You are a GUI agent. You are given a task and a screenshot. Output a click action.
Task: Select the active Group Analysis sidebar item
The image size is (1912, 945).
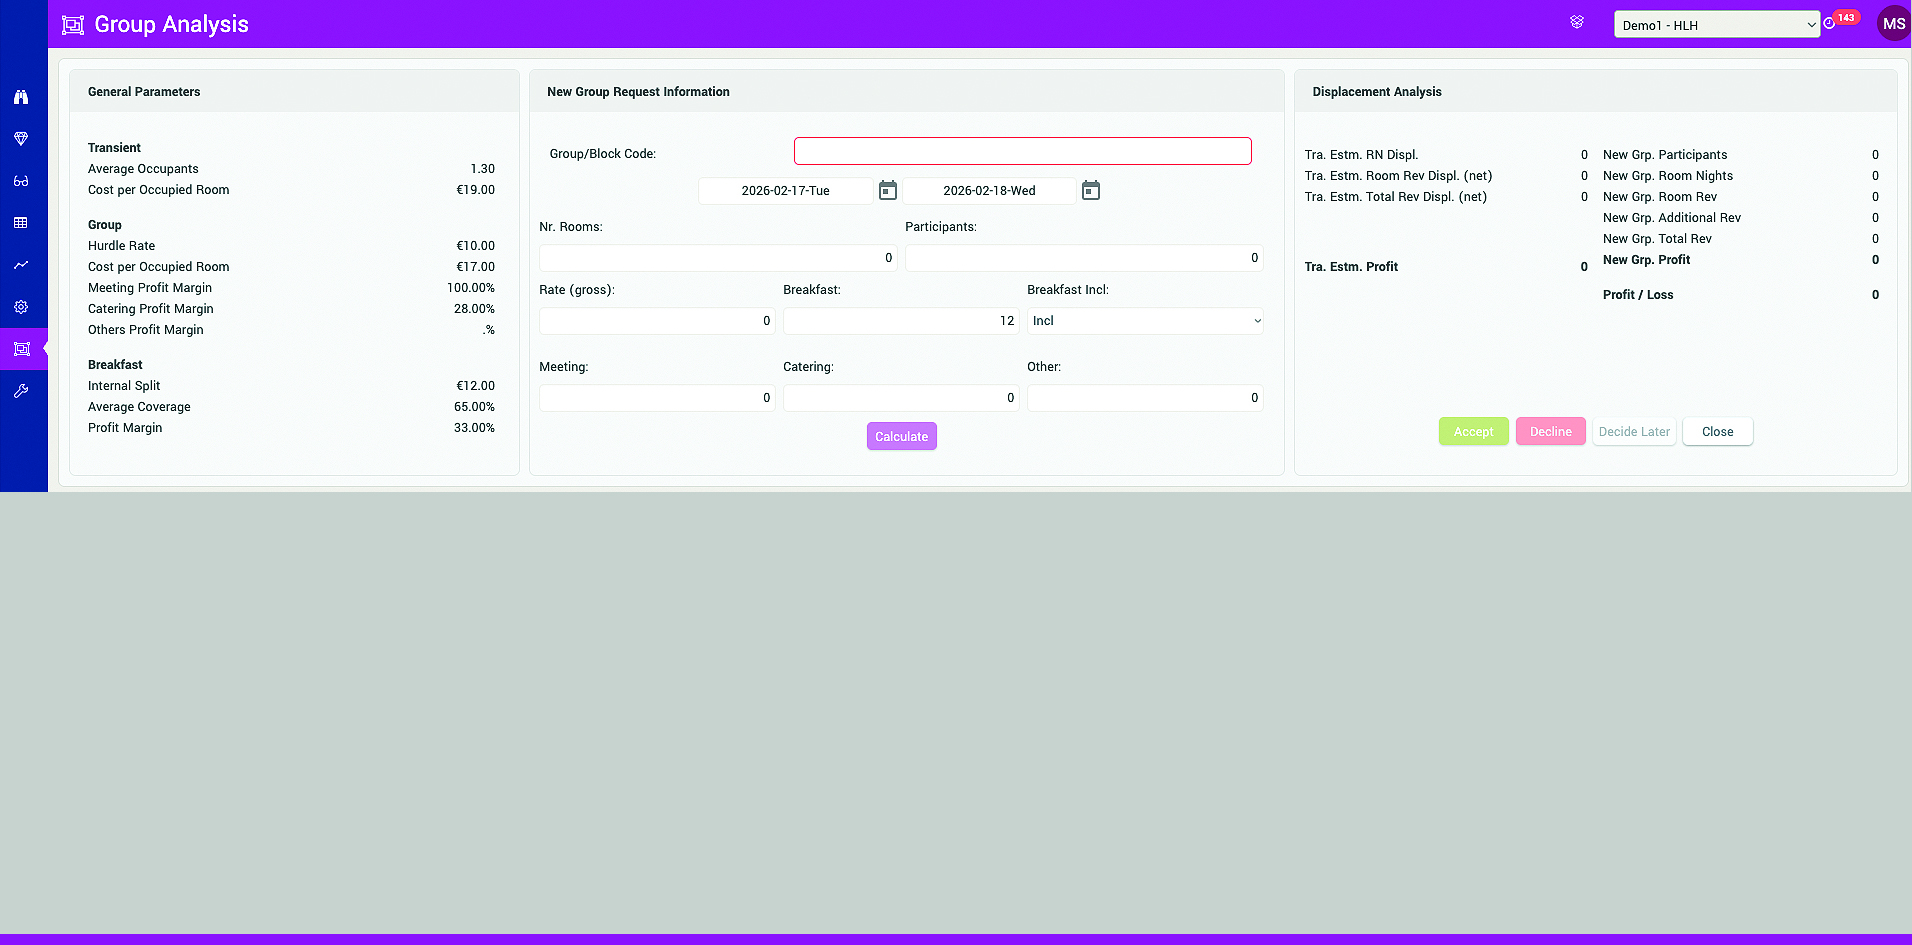click(22, 349)
